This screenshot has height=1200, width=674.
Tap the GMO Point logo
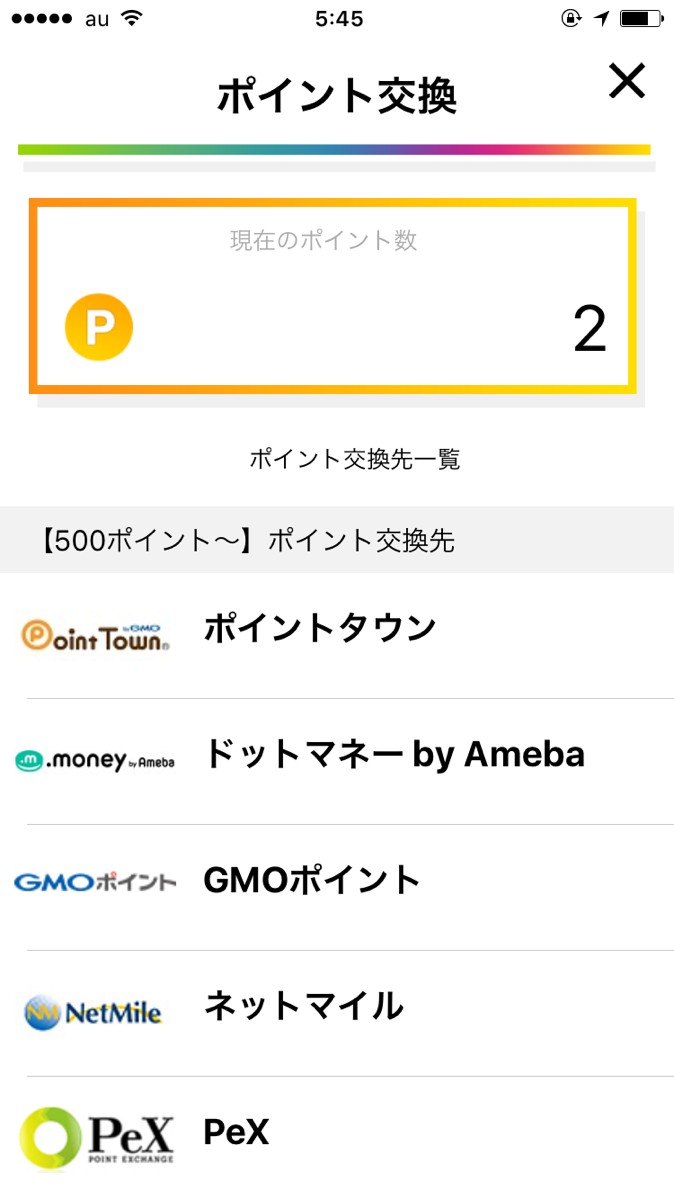(95, 883)
